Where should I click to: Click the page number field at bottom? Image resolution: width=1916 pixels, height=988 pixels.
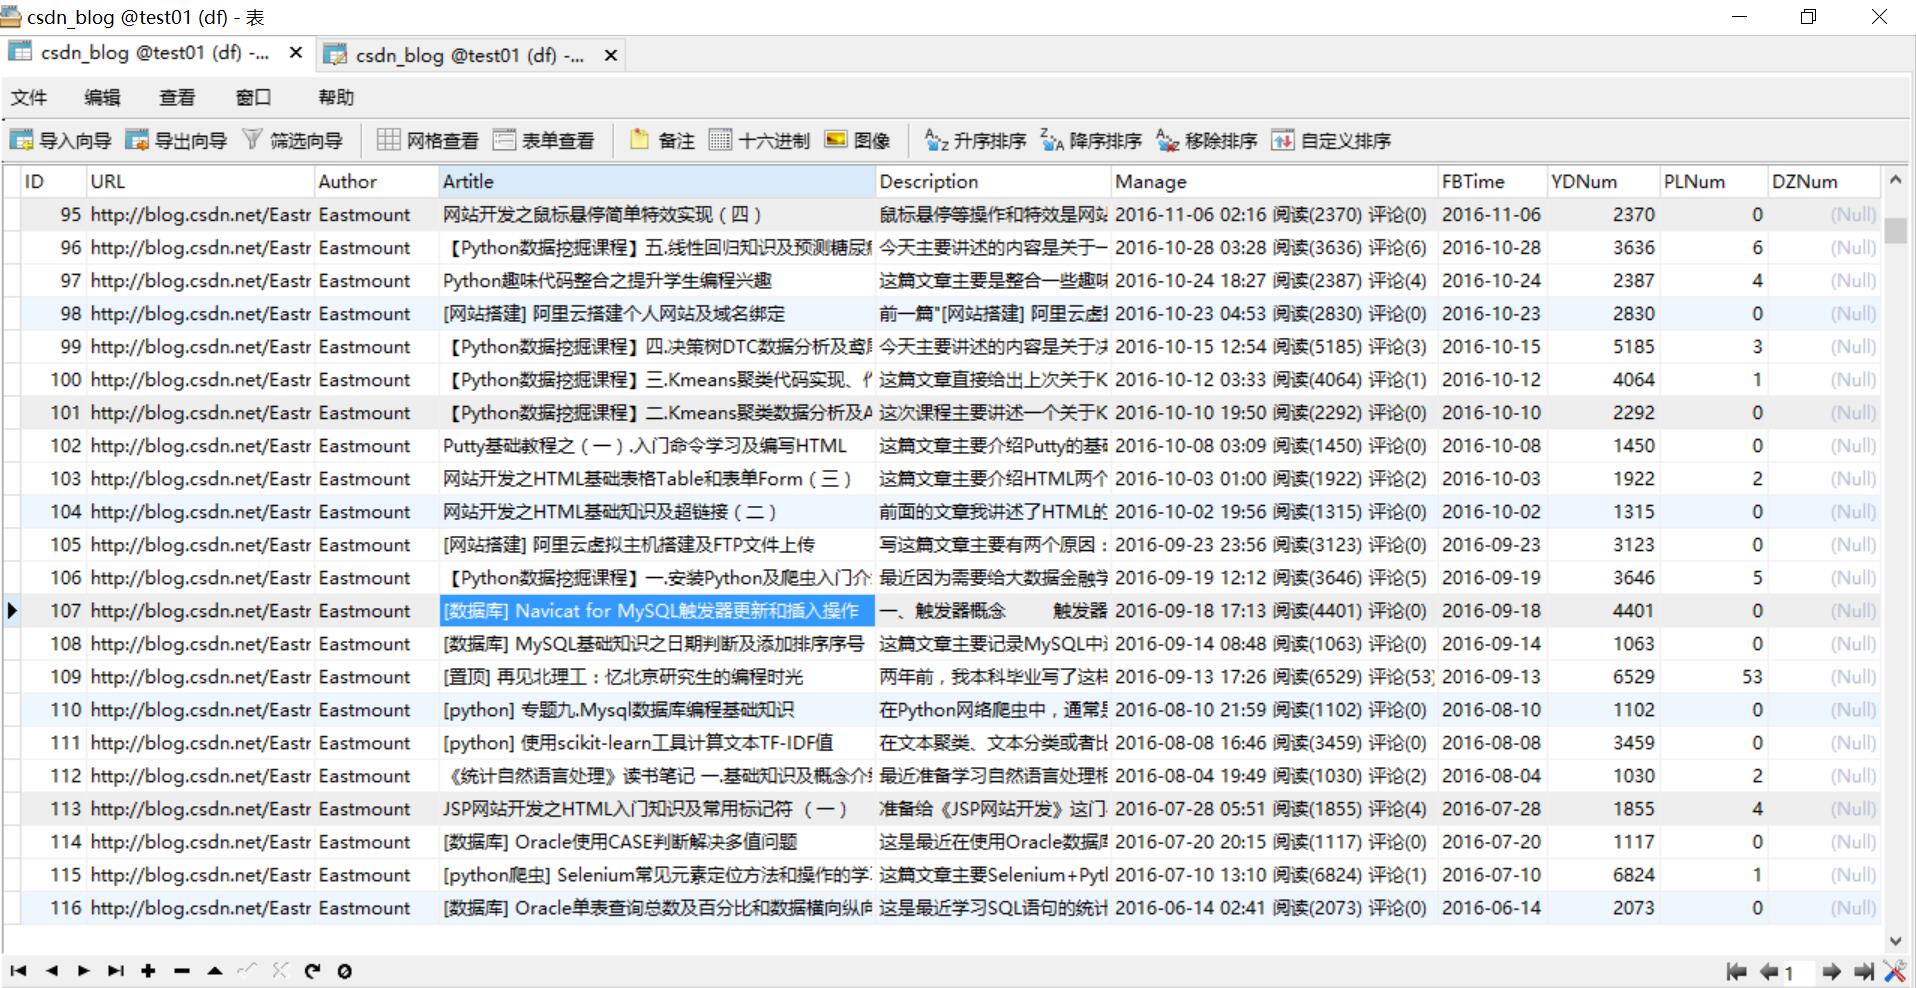pyautogui.click(x=1798, y=972)
